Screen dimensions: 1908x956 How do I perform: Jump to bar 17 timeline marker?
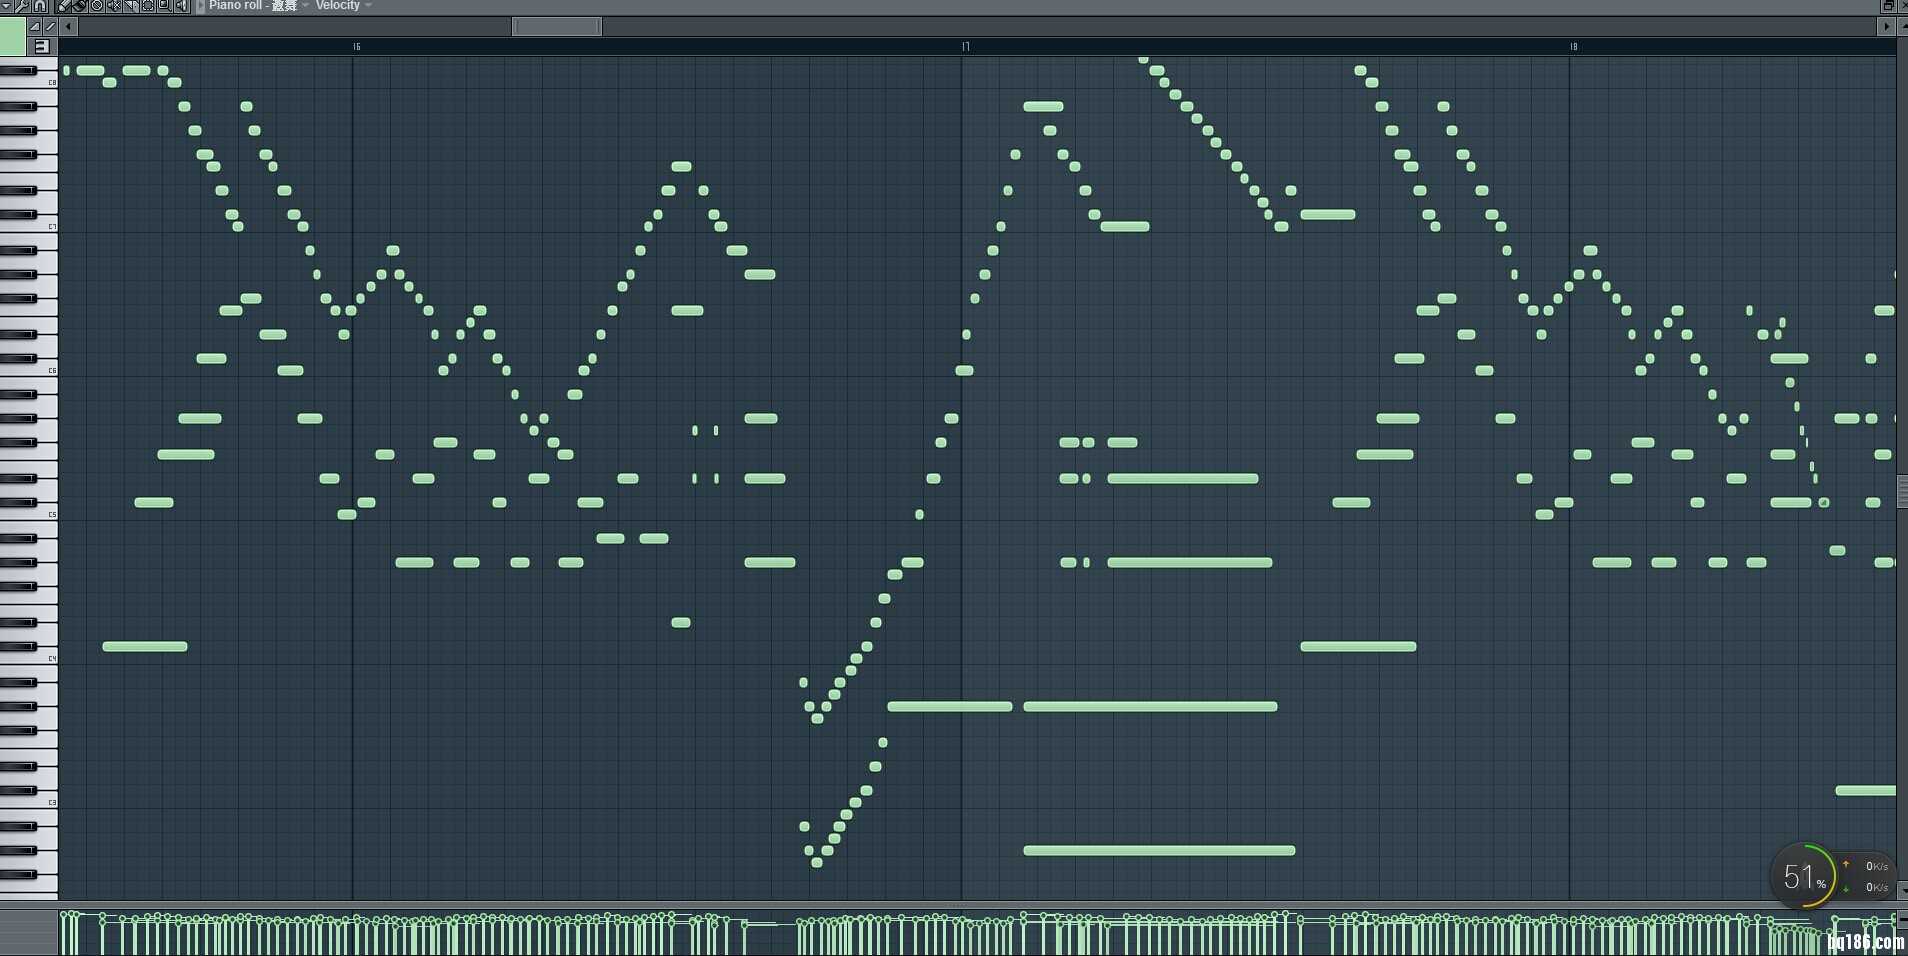click(965, 46)
